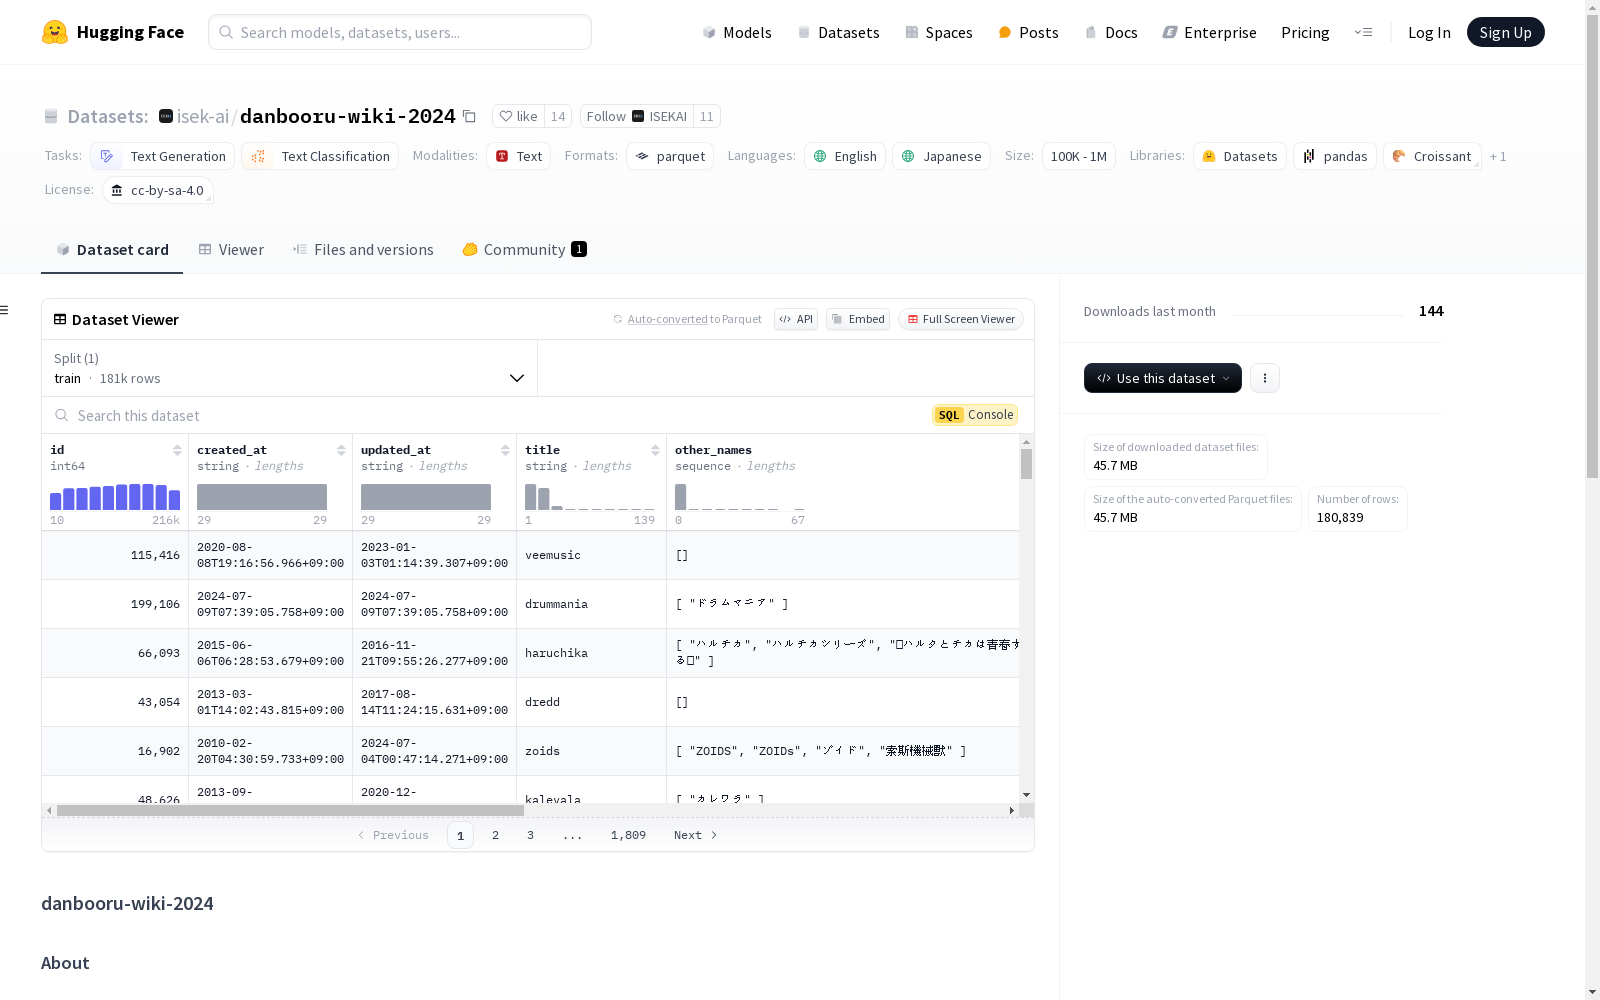Open Spaces in the top navigation
This screenshot has height=1000, width=1600.
(939, 32)
